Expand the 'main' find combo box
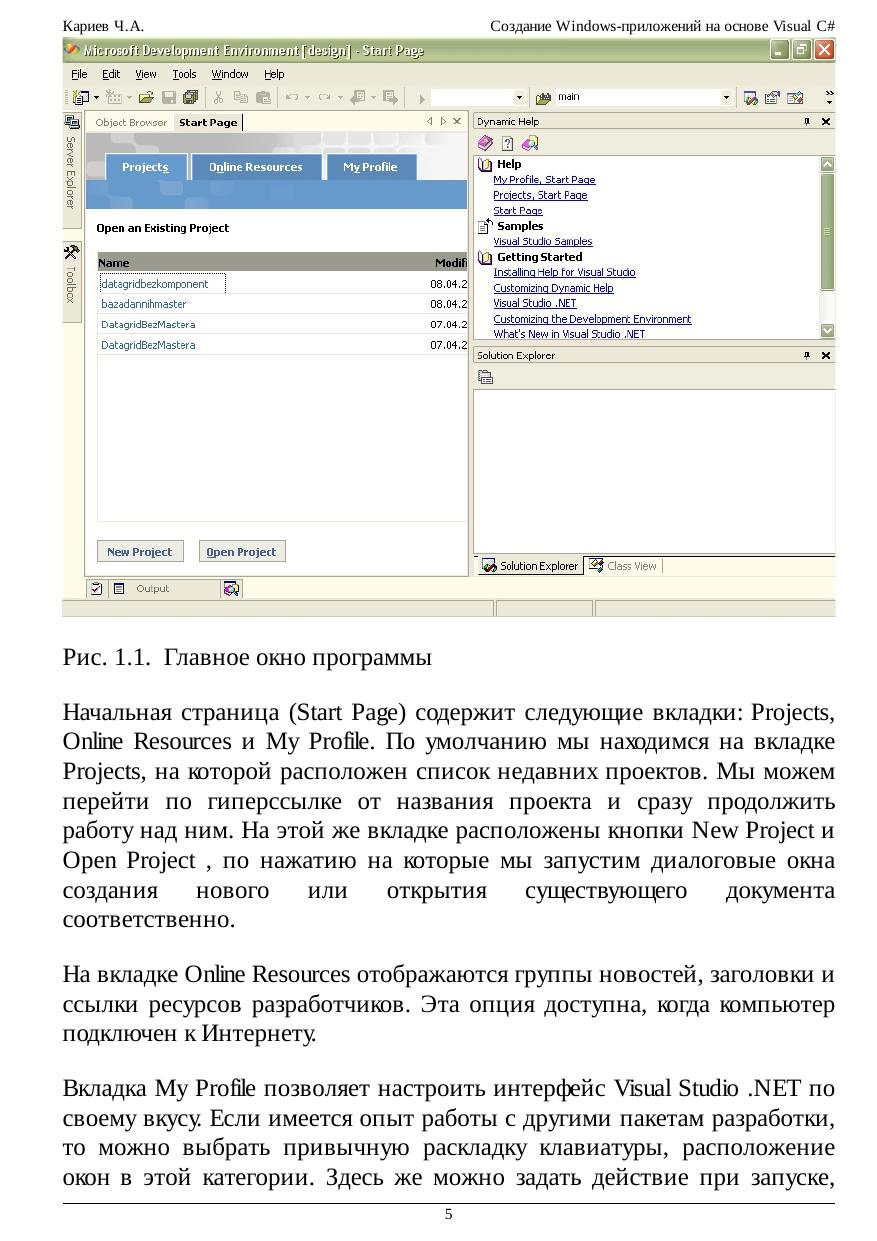The image size is (877, 1241). click(726, 98)
